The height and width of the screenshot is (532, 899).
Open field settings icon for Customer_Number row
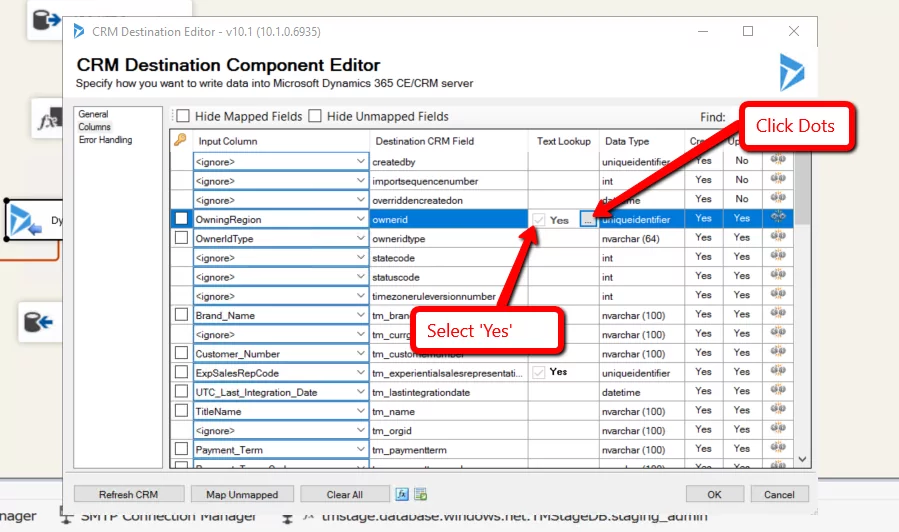click(778, 351)
